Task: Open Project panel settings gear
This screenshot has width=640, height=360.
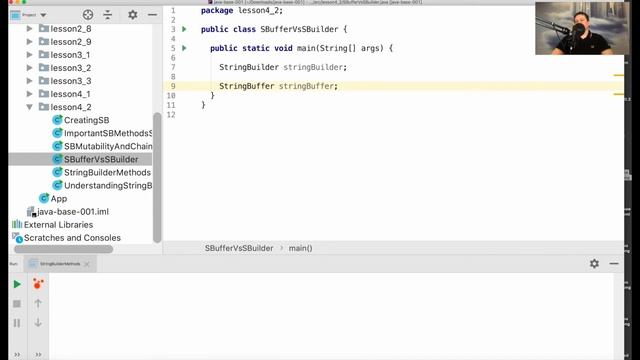Action: pos(133,15)
